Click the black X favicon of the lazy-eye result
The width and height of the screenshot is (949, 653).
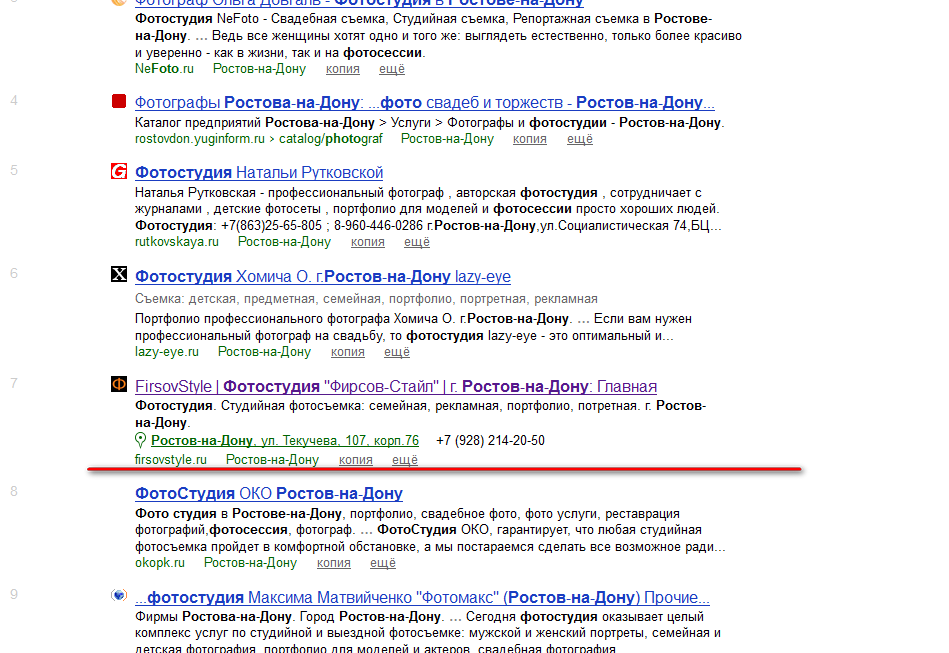click(x=119, y=274)
